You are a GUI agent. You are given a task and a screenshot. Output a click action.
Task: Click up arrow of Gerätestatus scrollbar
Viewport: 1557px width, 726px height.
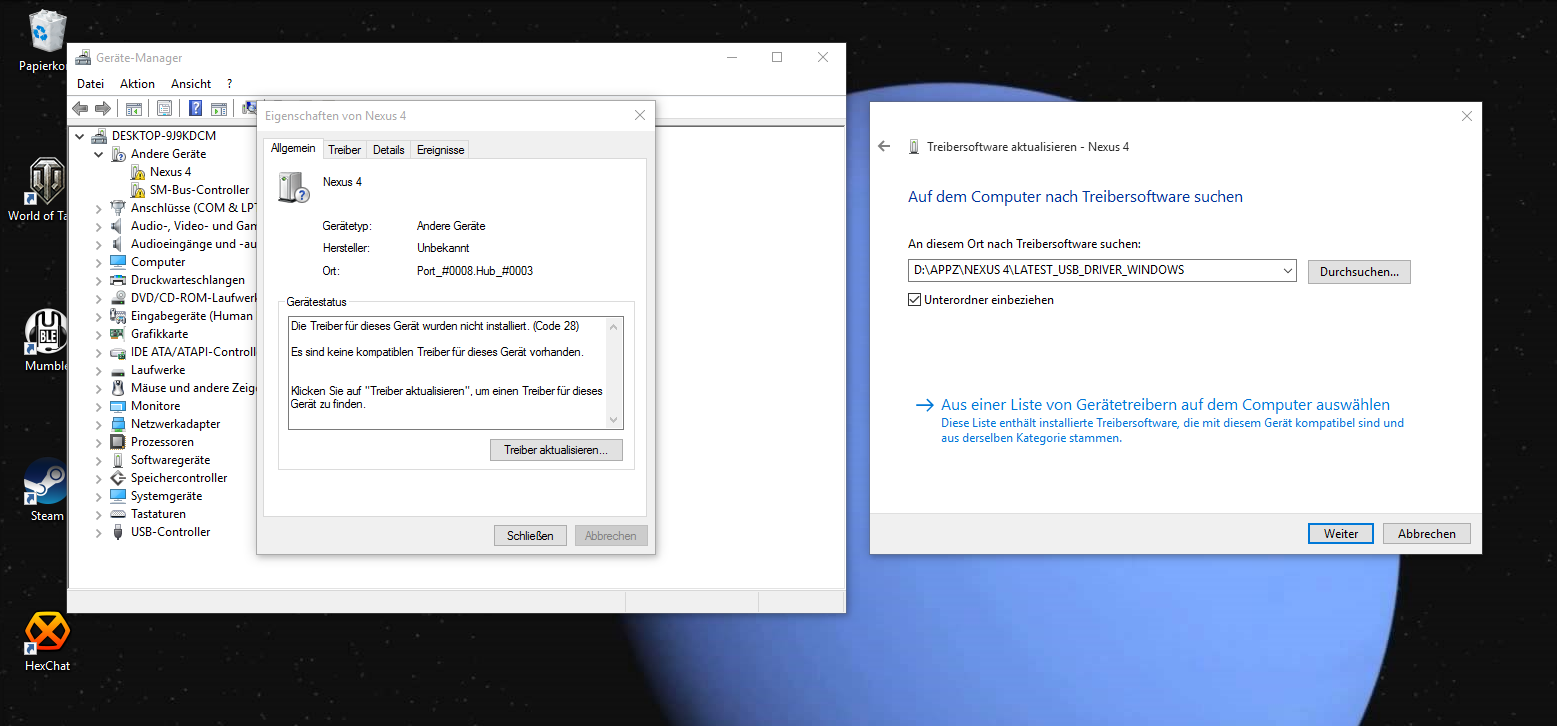pos(614,325)
